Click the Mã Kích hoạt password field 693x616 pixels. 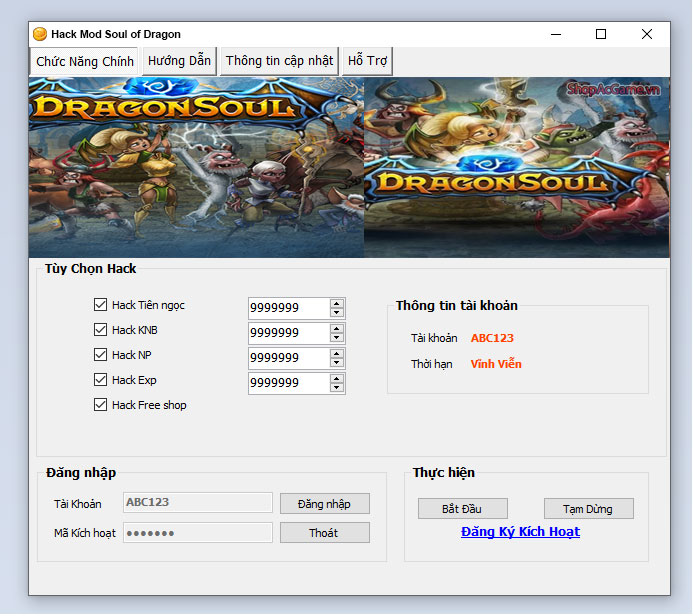pos(197,533)
